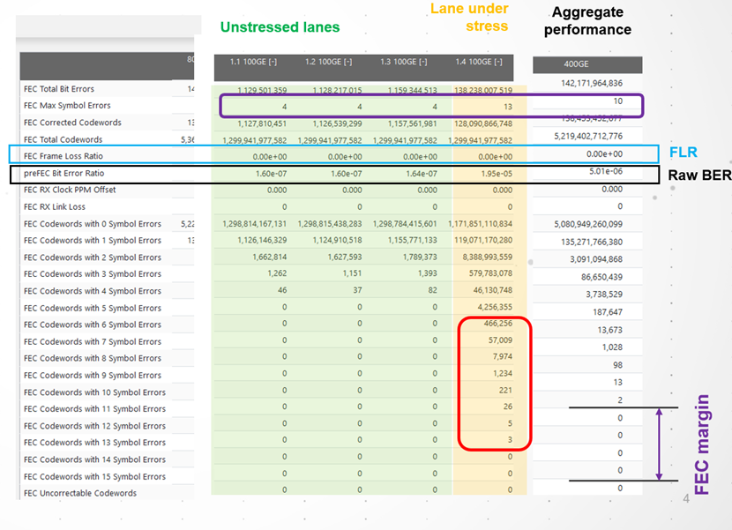
Task: Click FEC Codewords with 14 Symbol Errors label
Action: point(95,459)
